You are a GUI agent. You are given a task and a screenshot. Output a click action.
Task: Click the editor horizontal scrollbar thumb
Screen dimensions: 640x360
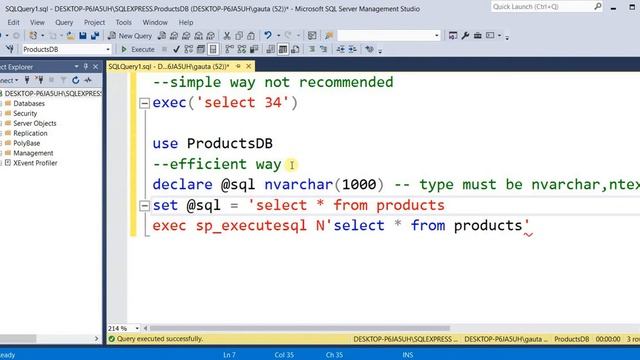click(x=299, y=328)
